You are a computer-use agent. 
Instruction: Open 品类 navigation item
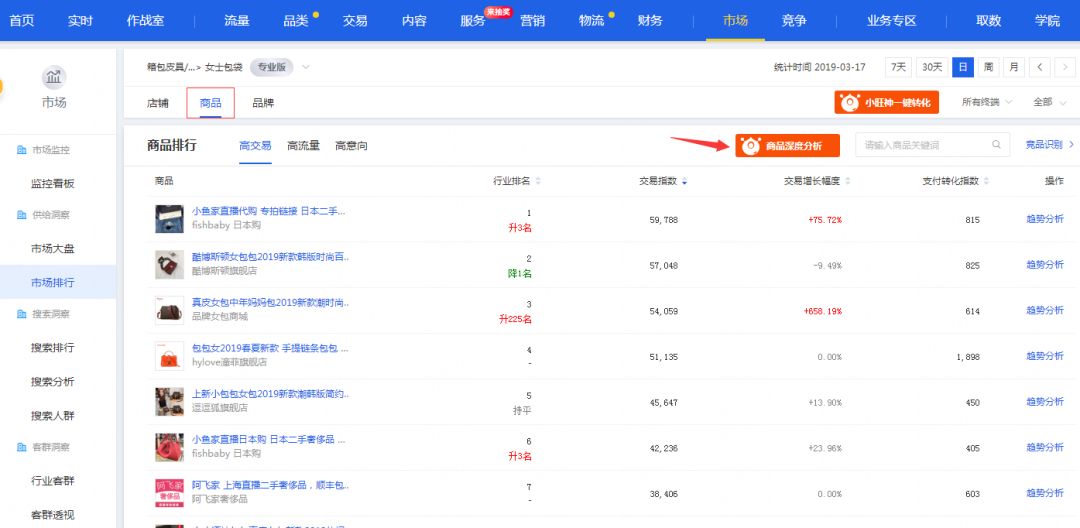click(295, 20)
